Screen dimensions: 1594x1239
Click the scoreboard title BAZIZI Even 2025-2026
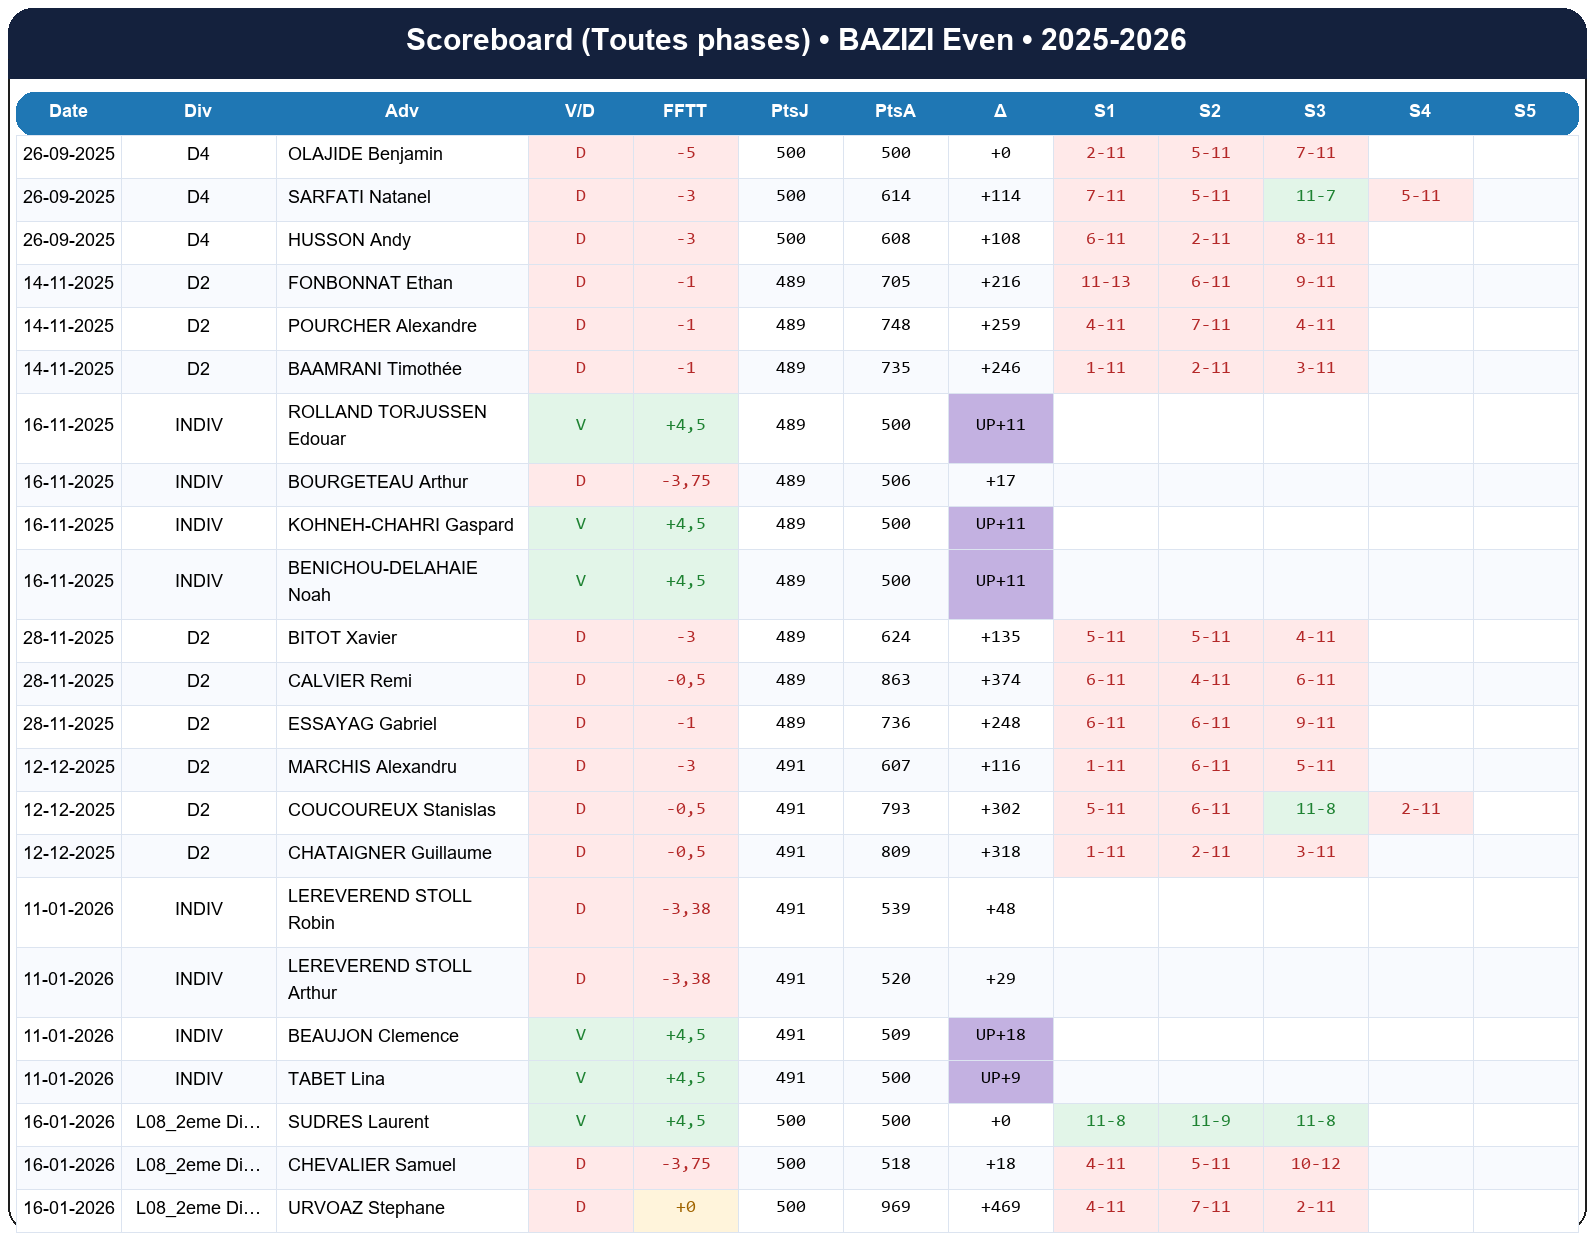tap(796, 40)
